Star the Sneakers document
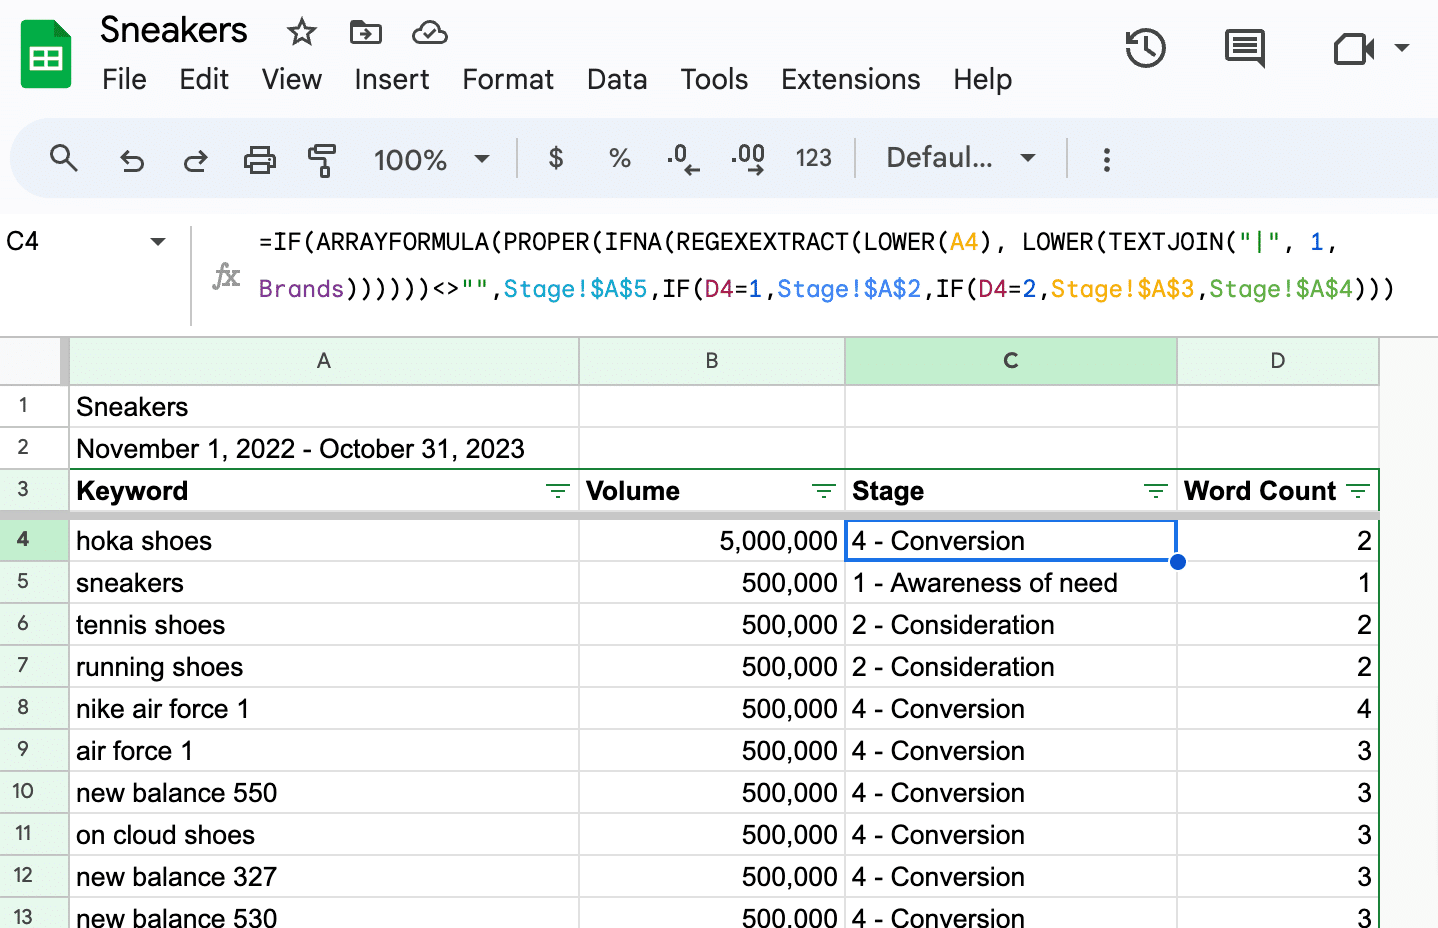Screen dimensions: 1438x928 coord(301,32)
